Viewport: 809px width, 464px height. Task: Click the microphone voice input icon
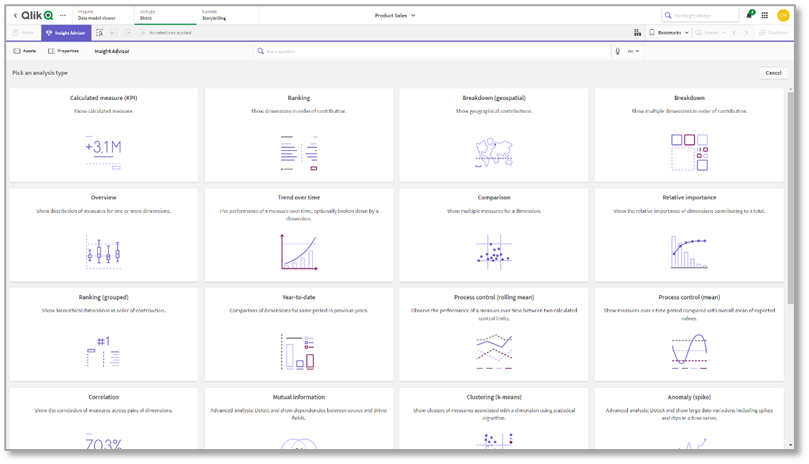pyautogui.click(x=618, y=51)
